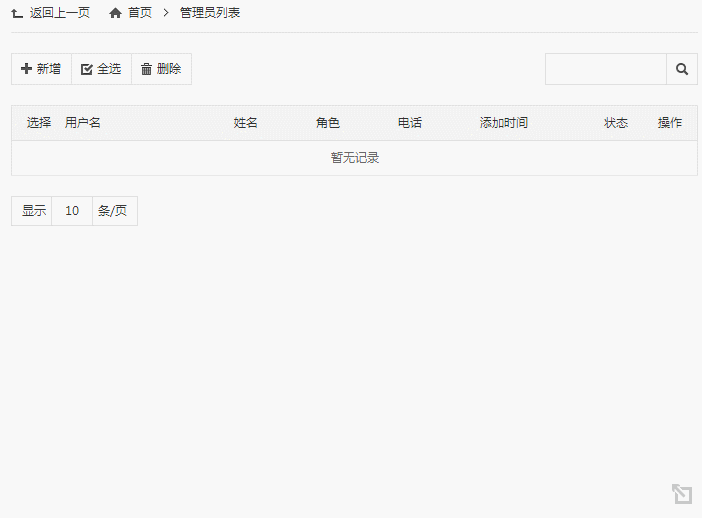Click the 姓名 column header
The height and width of the screenshot is (518, 702).
pos(246,123)
